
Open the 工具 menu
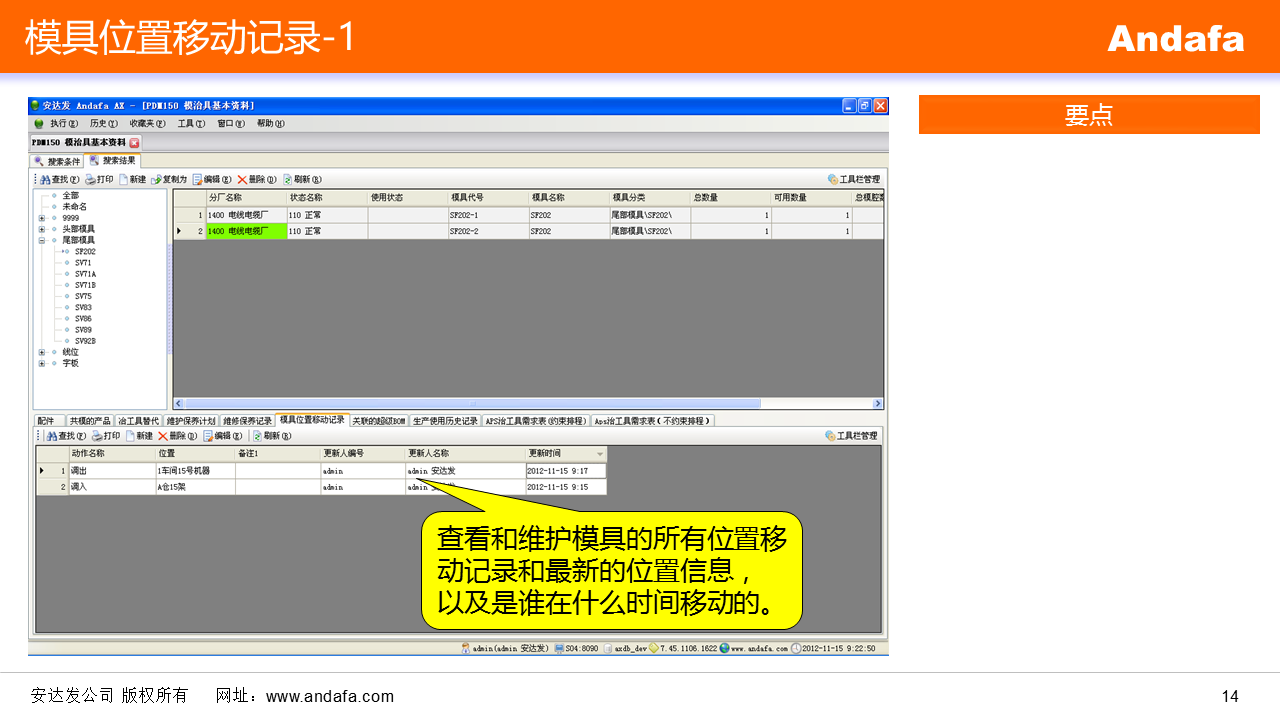190,123
